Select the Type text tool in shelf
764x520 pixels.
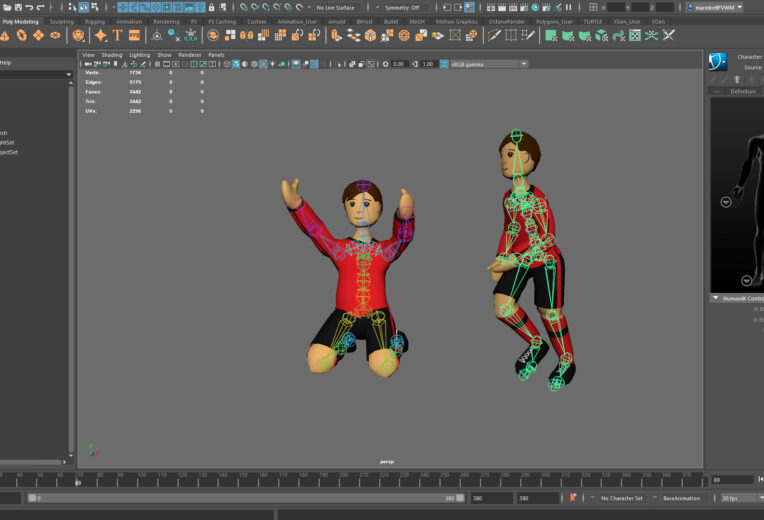[117, 35]
